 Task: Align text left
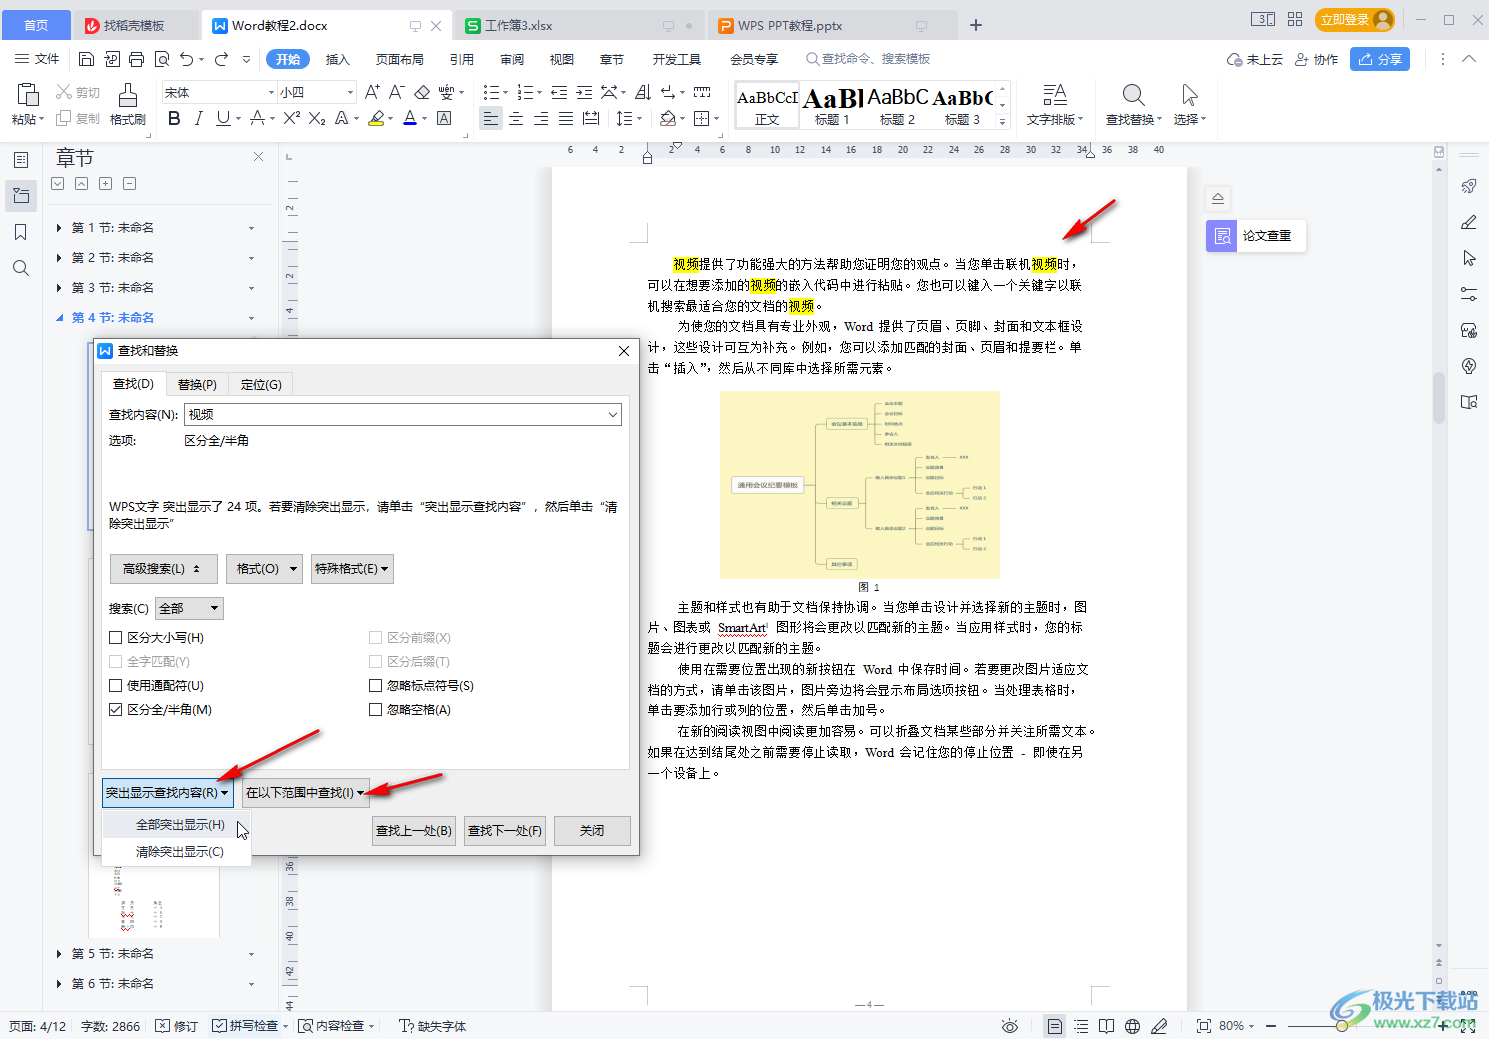tap(490, 119)
